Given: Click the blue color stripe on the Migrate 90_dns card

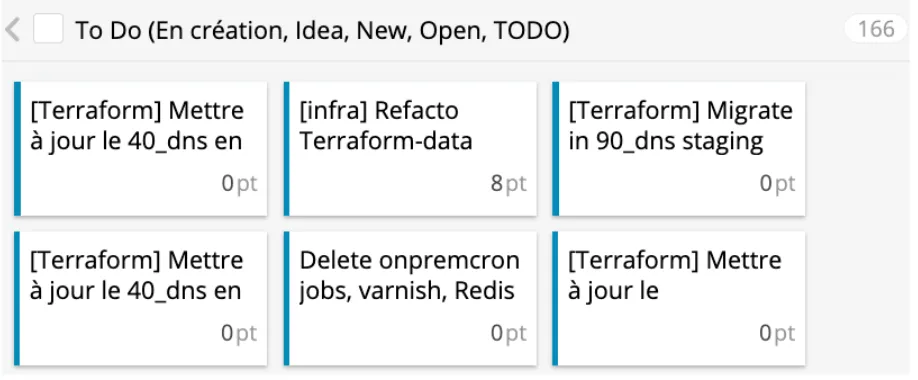Looking at the screenshot, I should tap(556, 149).
